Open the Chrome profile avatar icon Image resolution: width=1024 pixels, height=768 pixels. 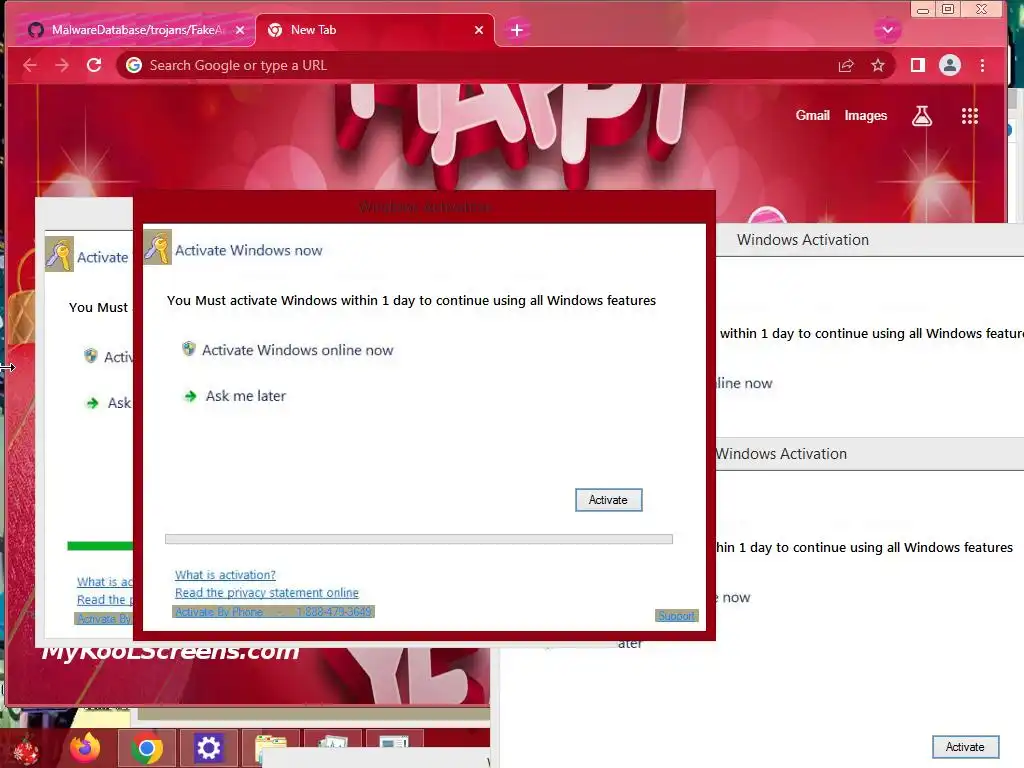(x=950, y=65)
